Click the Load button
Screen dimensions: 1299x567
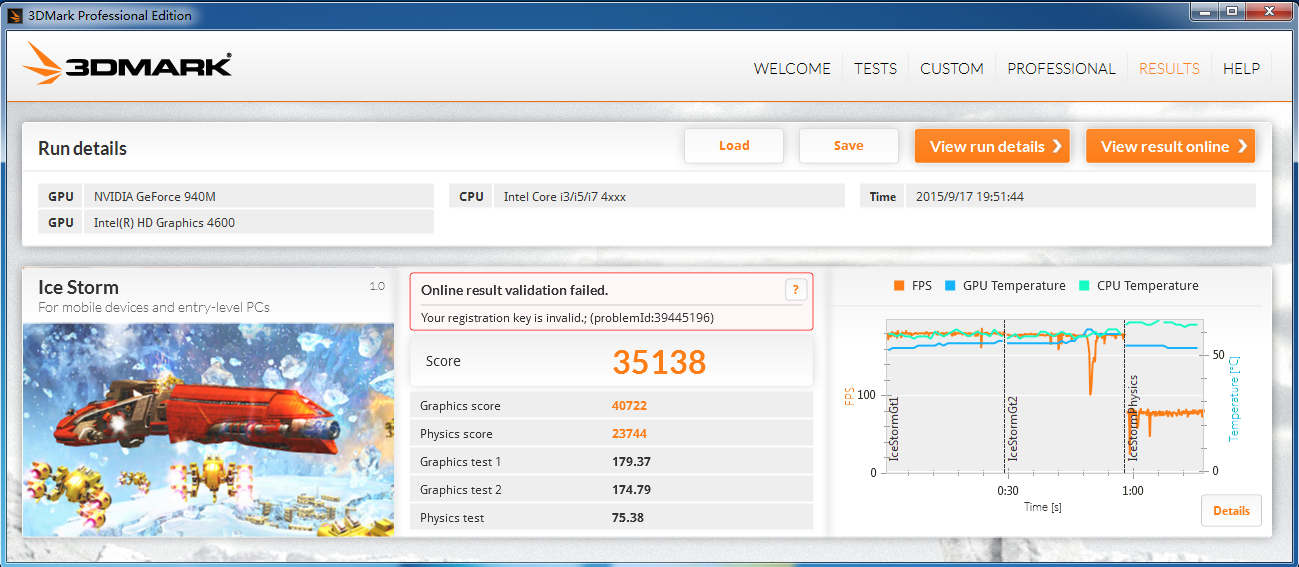point(734,146)
